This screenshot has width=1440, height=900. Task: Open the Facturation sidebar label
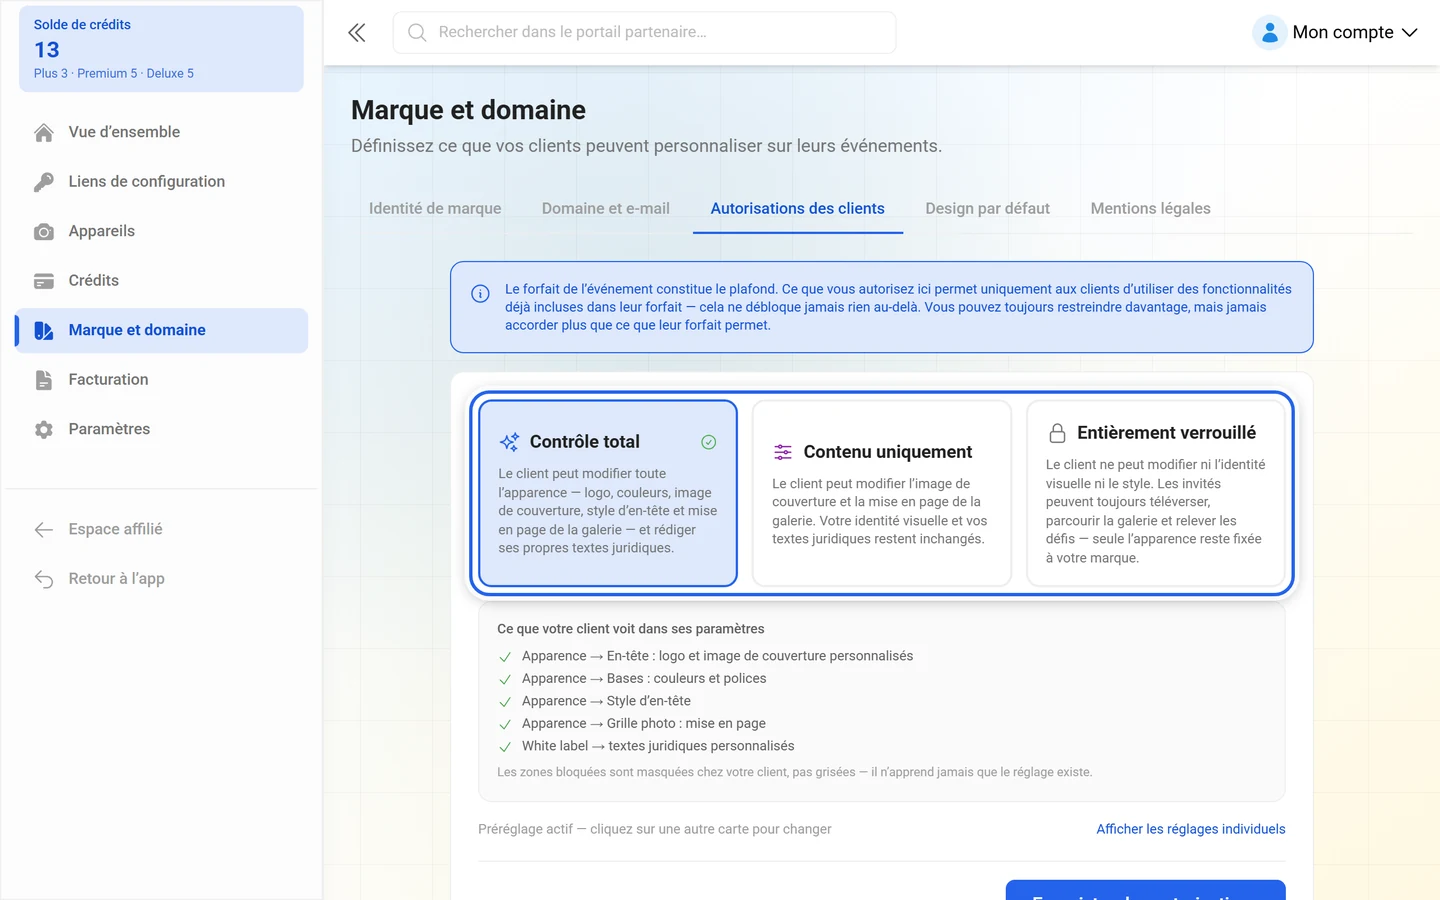click(109, 380)
